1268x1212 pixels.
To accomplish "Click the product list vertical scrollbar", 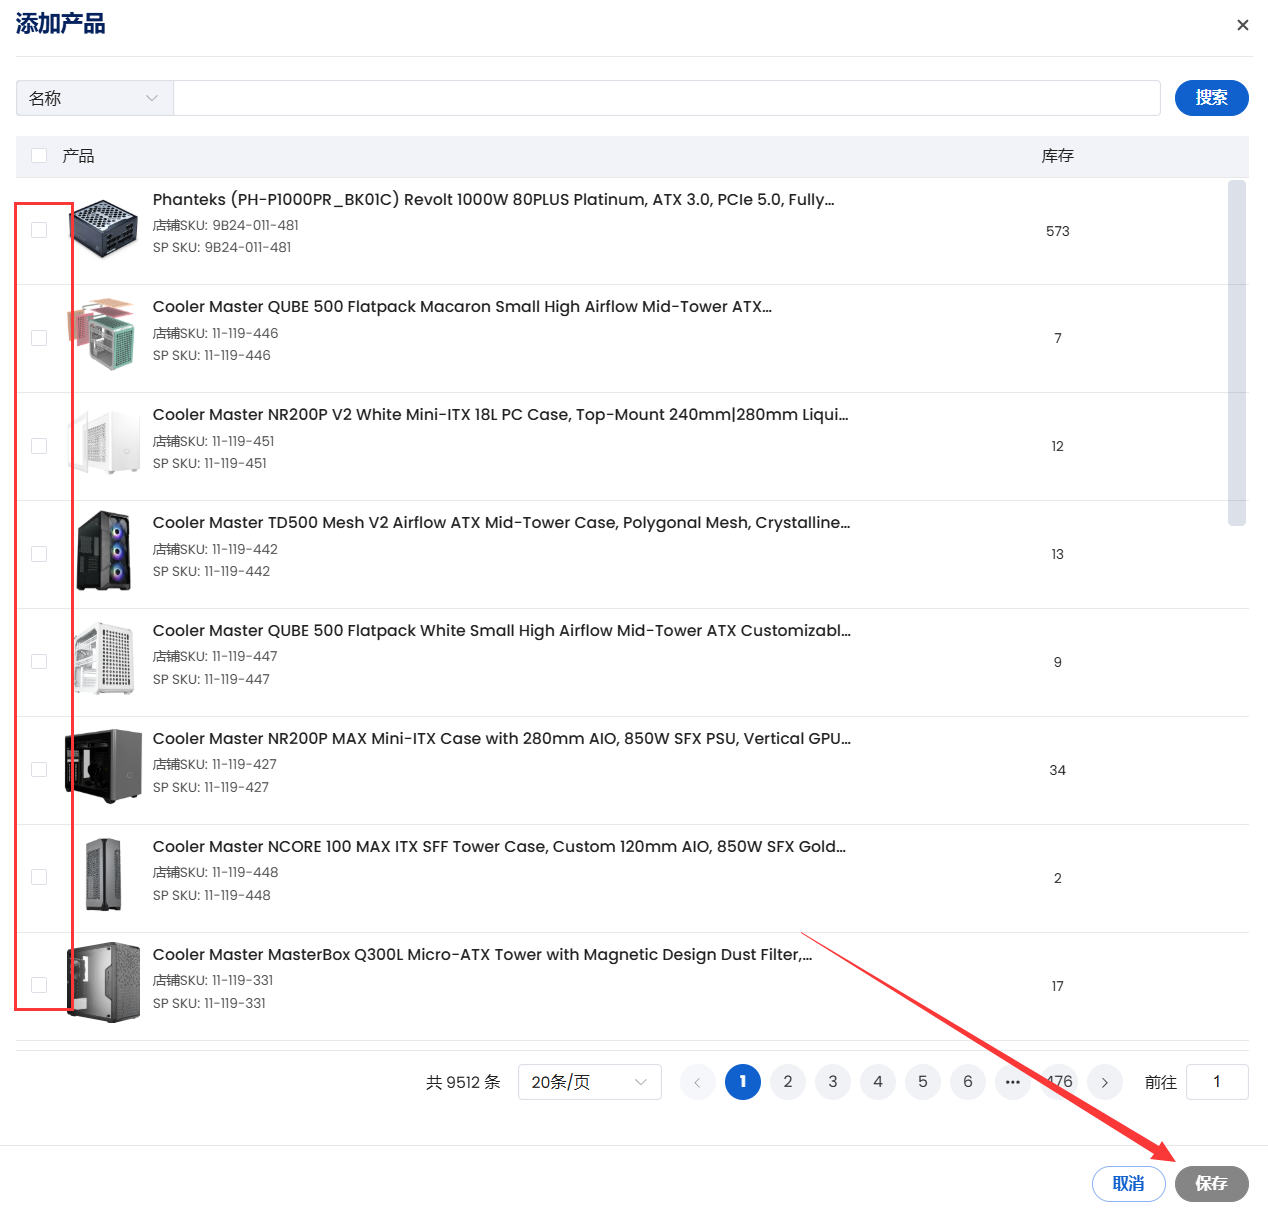I will click(x=1237, y=352).
